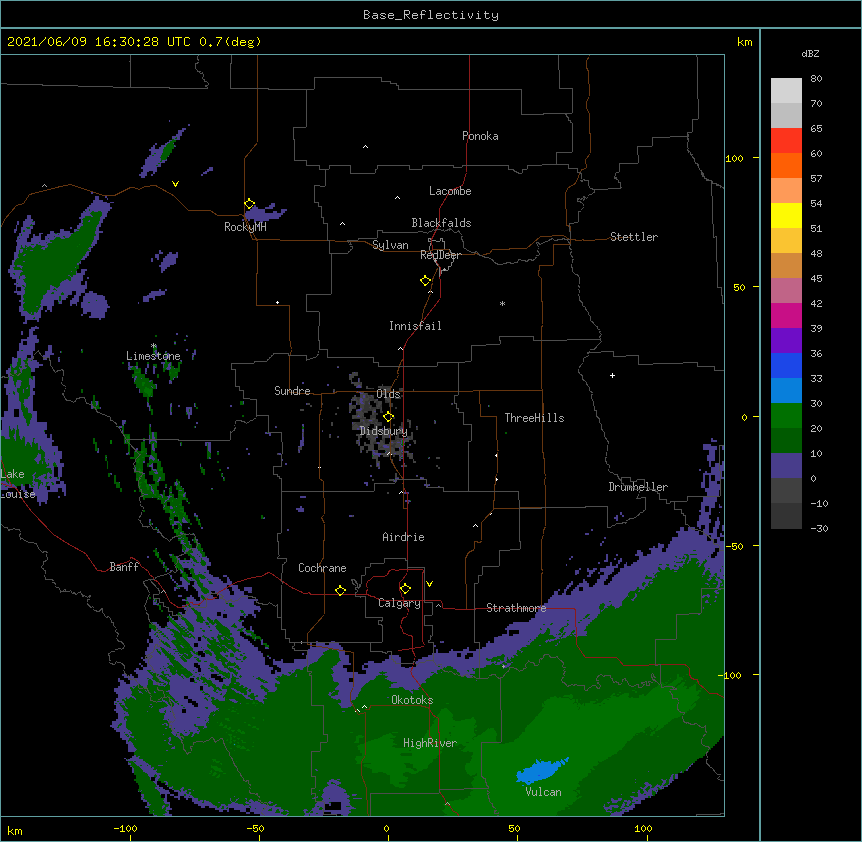Image resolution: width=862 pixels, height=842 pixels.
Task: Click the Lacombe city label
Action: tap(450, 191)
